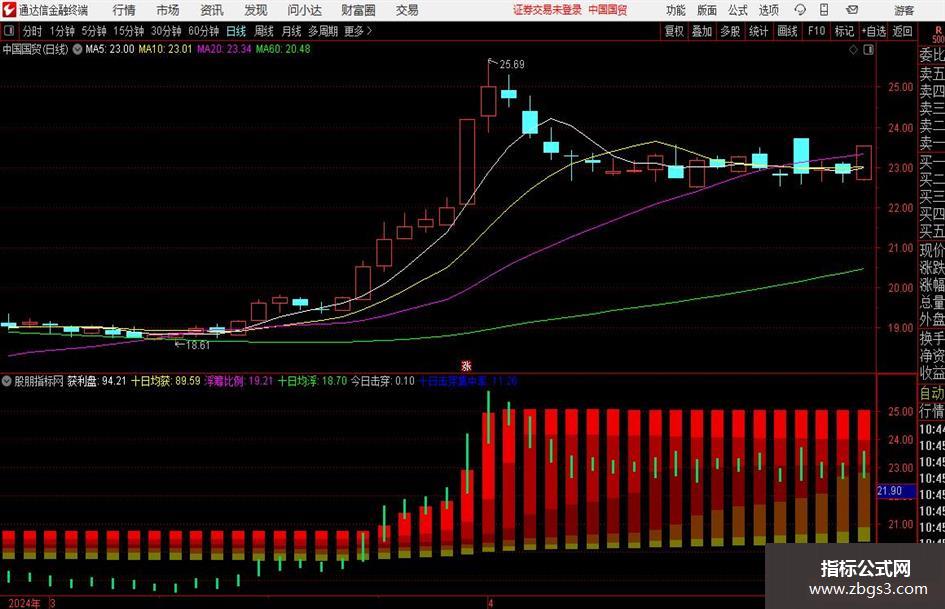Open MA indicator dropdown beside 中国国贸(日线)

(x=77, y=49)
